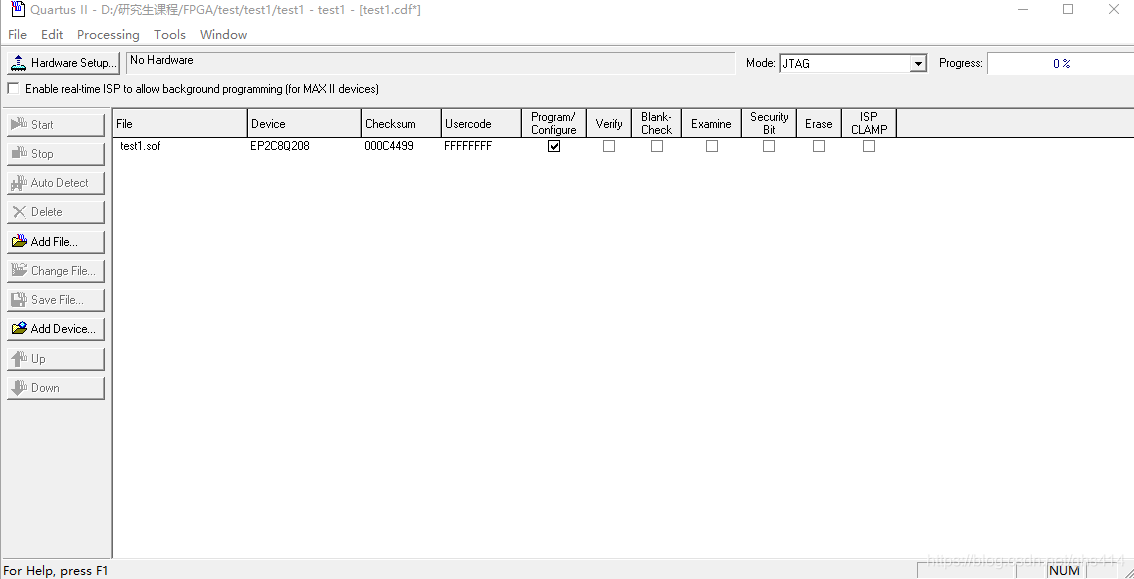This screenshot has height=579, width=1134.
Task: Check Verify for test1.sof
Action: click(x=609, y=146)
